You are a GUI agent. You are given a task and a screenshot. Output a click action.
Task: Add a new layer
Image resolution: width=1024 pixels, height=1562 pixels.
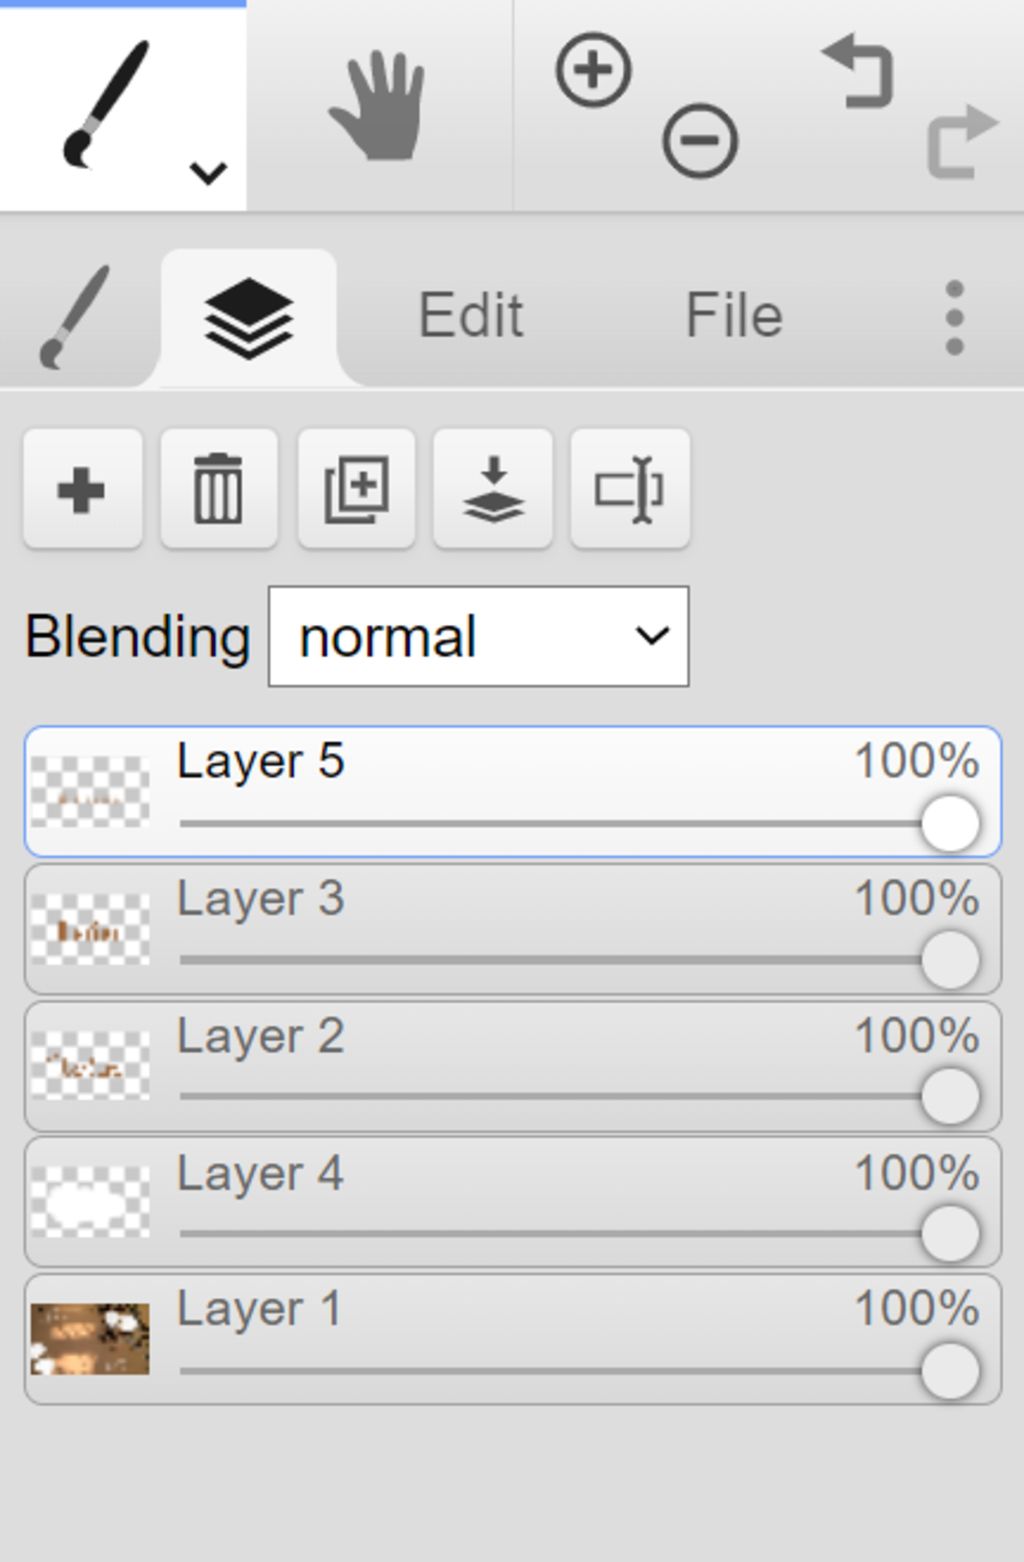pos(82,489)
